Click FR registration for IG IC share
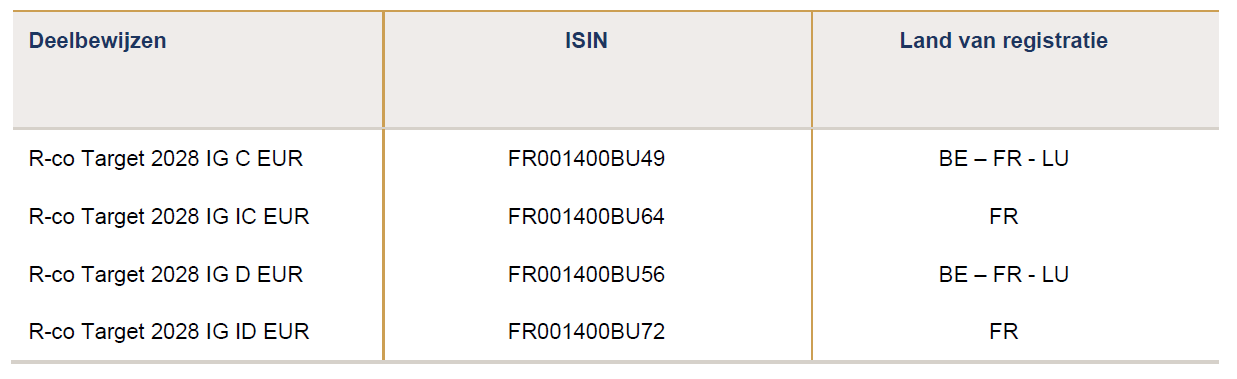Viewport: 1237px width, 379px height. click(1003, 217)
